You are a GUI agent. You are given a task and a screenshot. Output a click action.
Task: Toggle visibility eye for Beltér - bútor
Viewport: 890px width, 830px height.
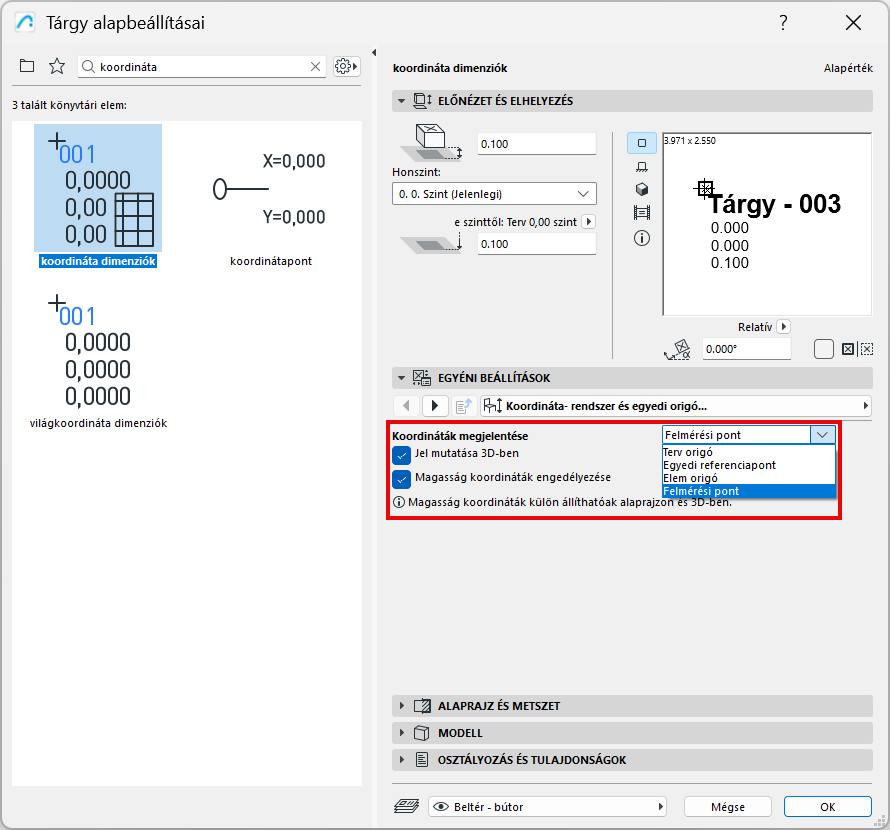coord(439,806)
